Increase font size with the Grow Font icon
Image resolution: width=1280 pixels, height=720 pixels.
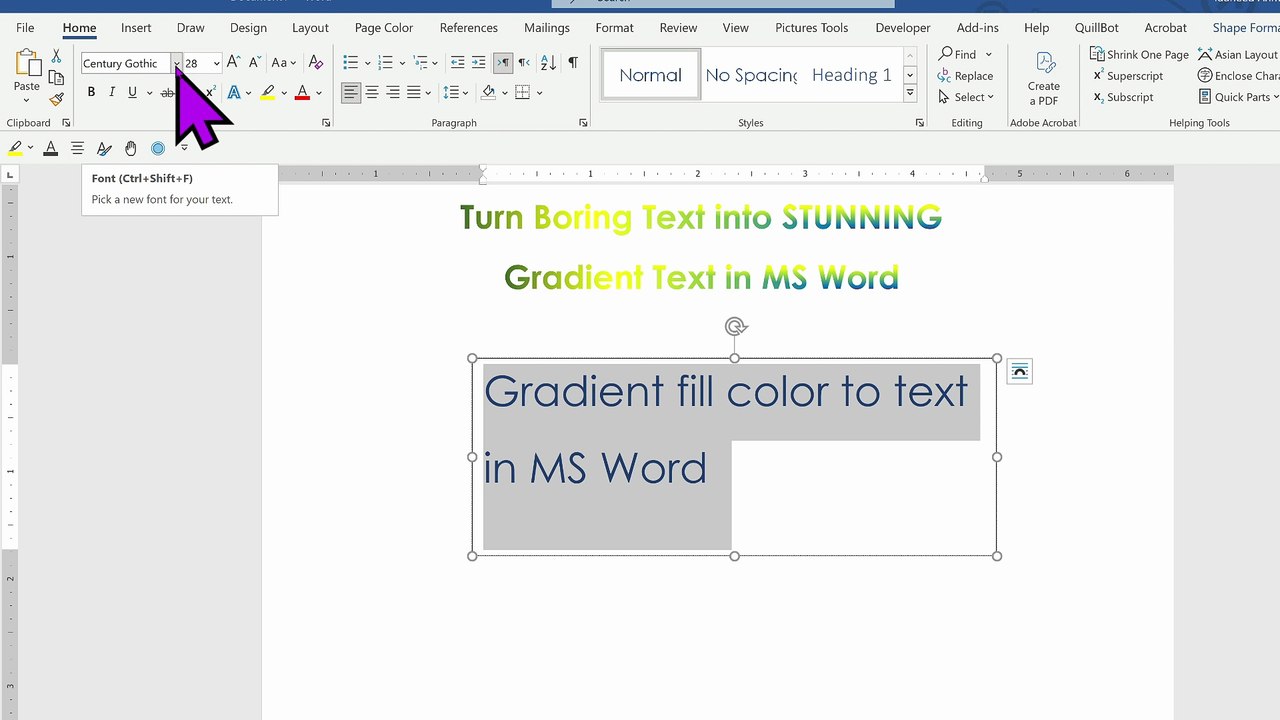pyautogui.click(x=233, y=63)
